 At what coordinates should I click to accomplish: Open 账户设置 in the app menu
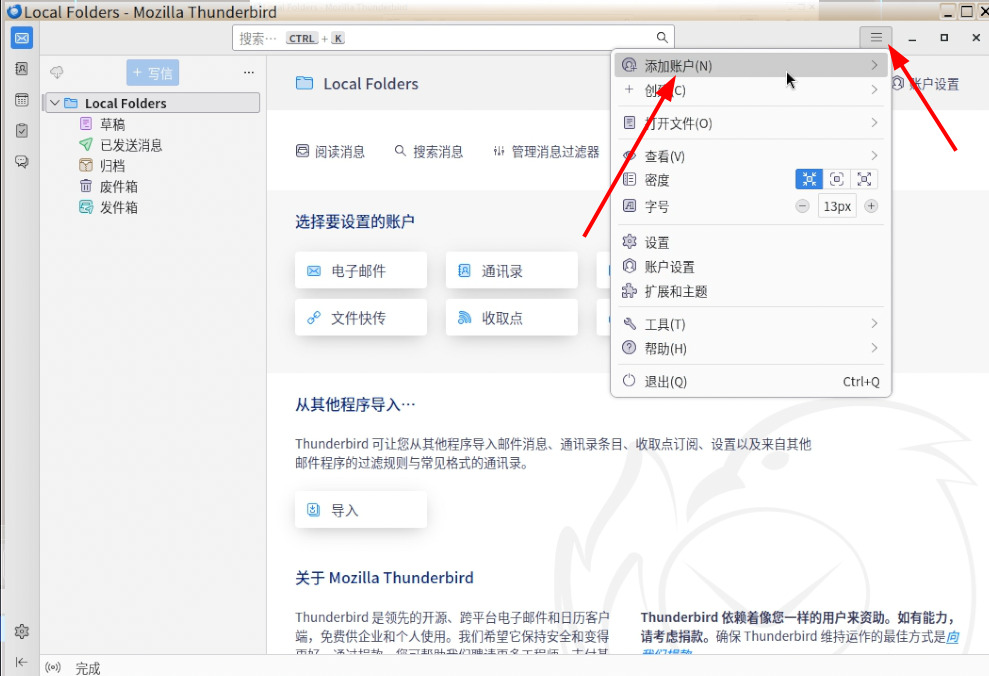tap(751, 267)
